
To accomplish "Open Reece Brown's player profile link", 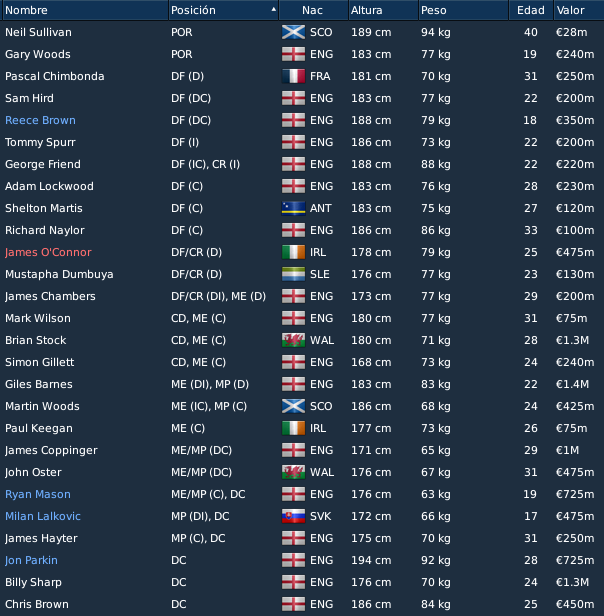I will click(40, 120).
